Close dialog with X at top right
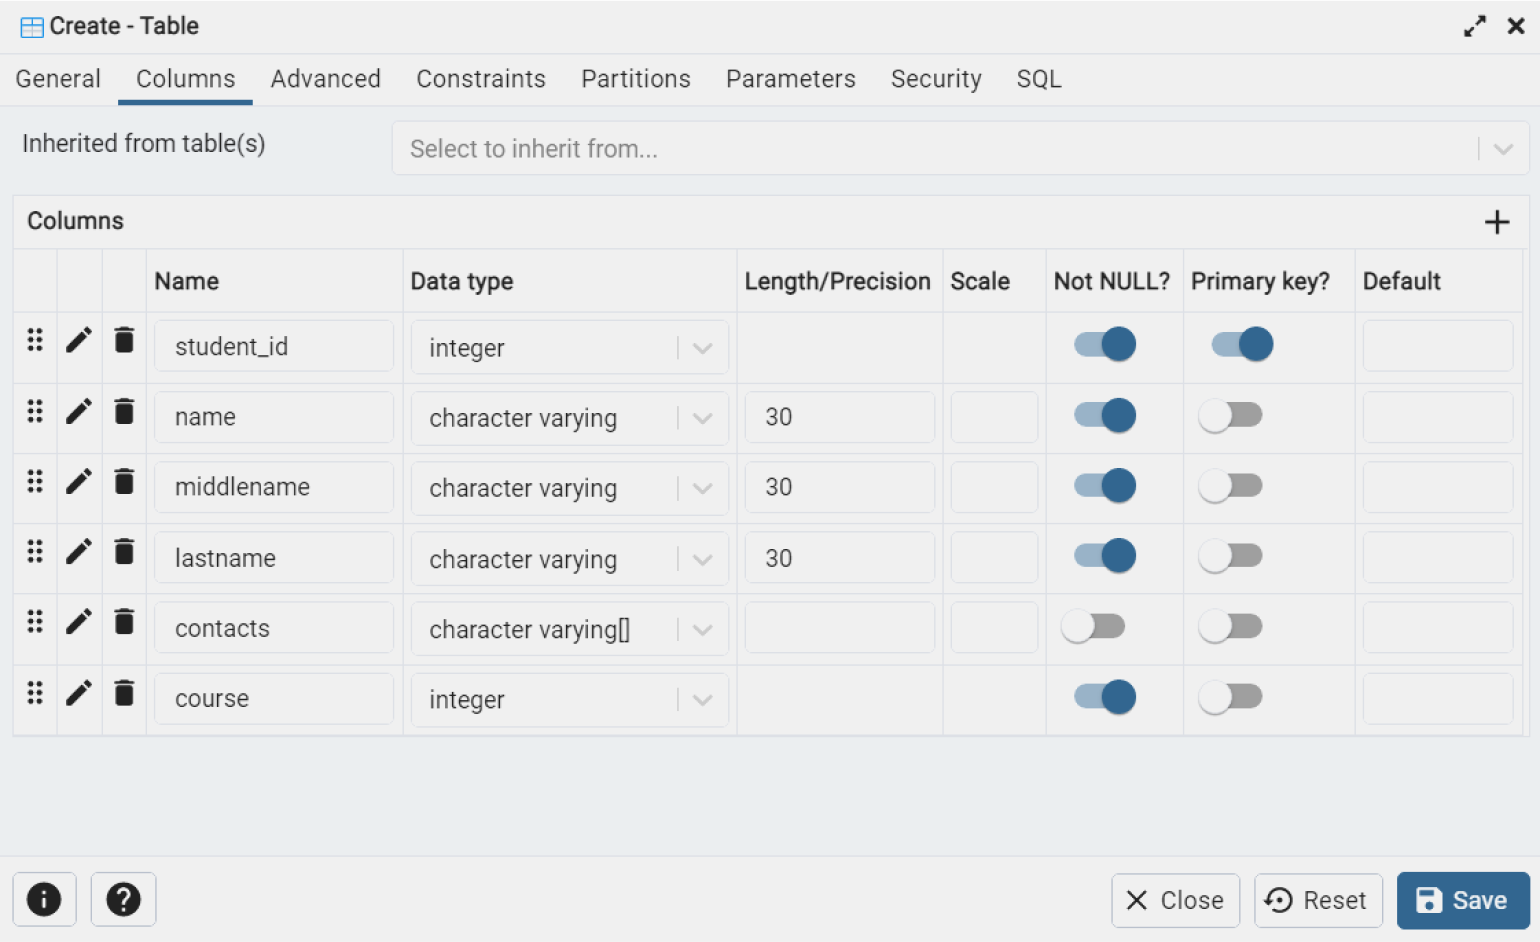 (1516, 26)
